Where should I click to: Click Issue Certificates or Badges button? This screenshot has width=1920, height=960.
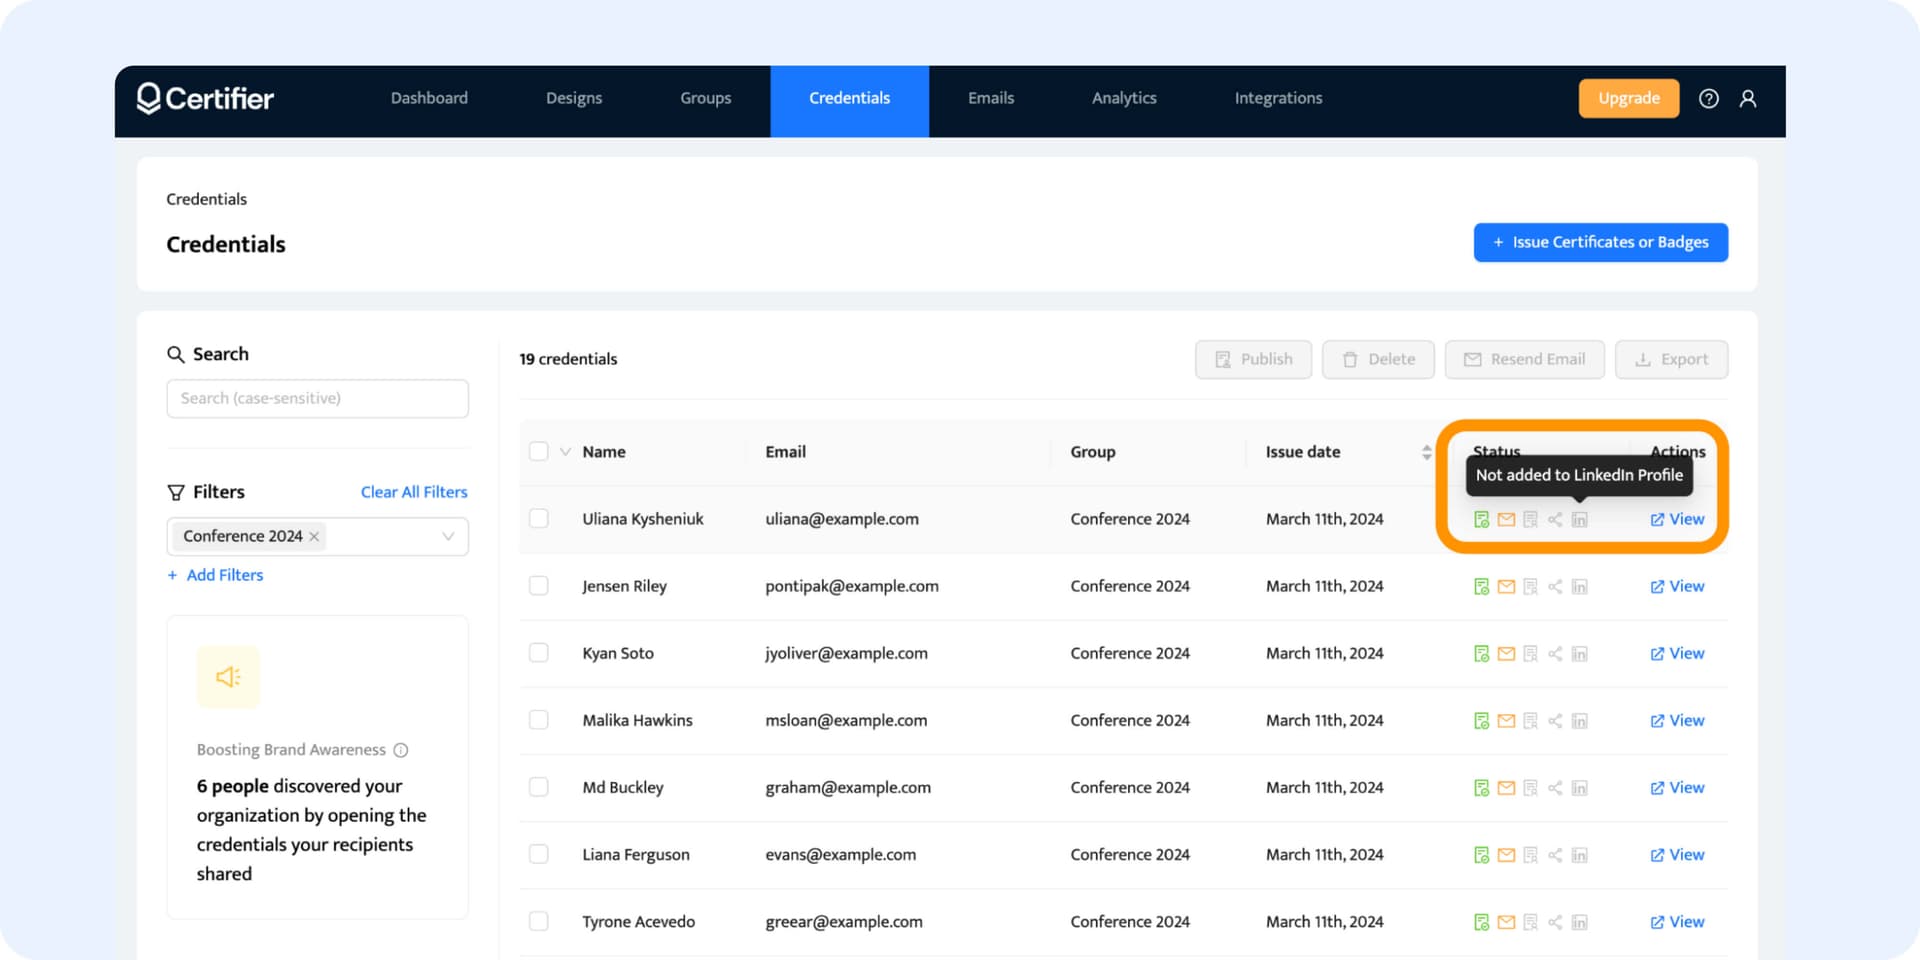pos(1600,242)
